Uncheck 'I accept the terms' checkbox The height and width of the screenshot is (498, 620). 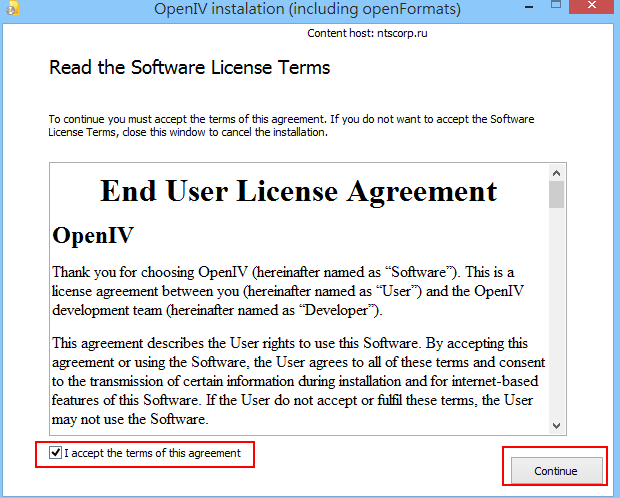click(55, 453)
